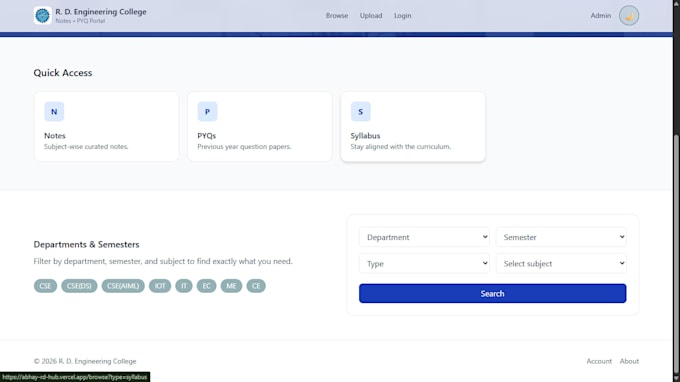Expand the Semester dropdown
Viewport: 680px width, 382px height.
tap(561, 237)
